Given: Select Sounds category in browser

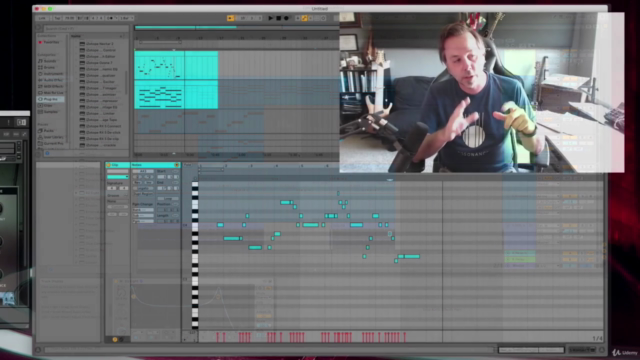Looking at the screenshot, I should coord(48,61).
